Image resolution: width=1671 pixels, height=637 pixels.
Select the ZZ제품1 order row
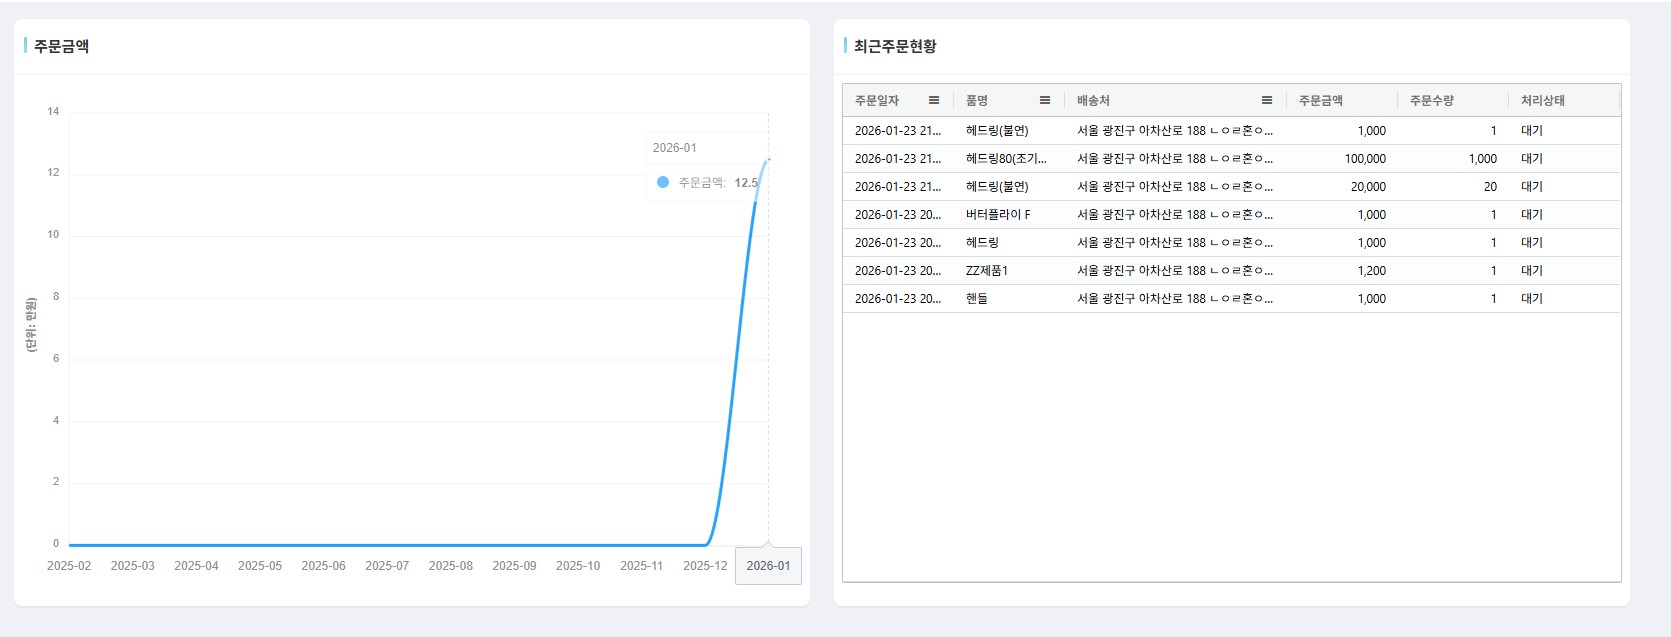pos(986,270)
